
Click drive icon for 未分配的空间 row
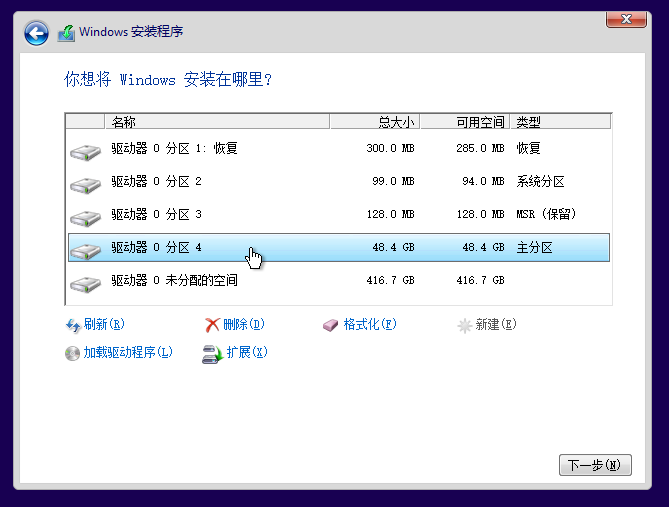(x=85, y=284)
